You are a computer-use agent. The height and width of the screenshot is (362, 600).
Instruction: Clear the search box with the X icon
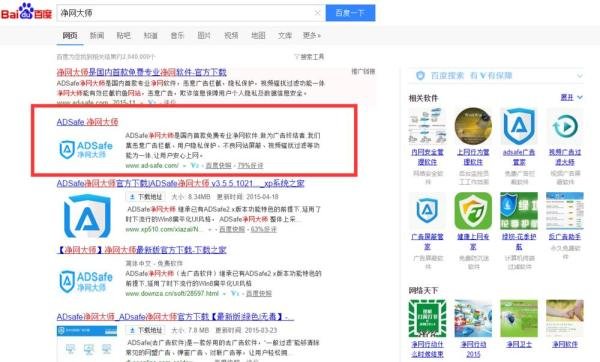pos(317,13)
